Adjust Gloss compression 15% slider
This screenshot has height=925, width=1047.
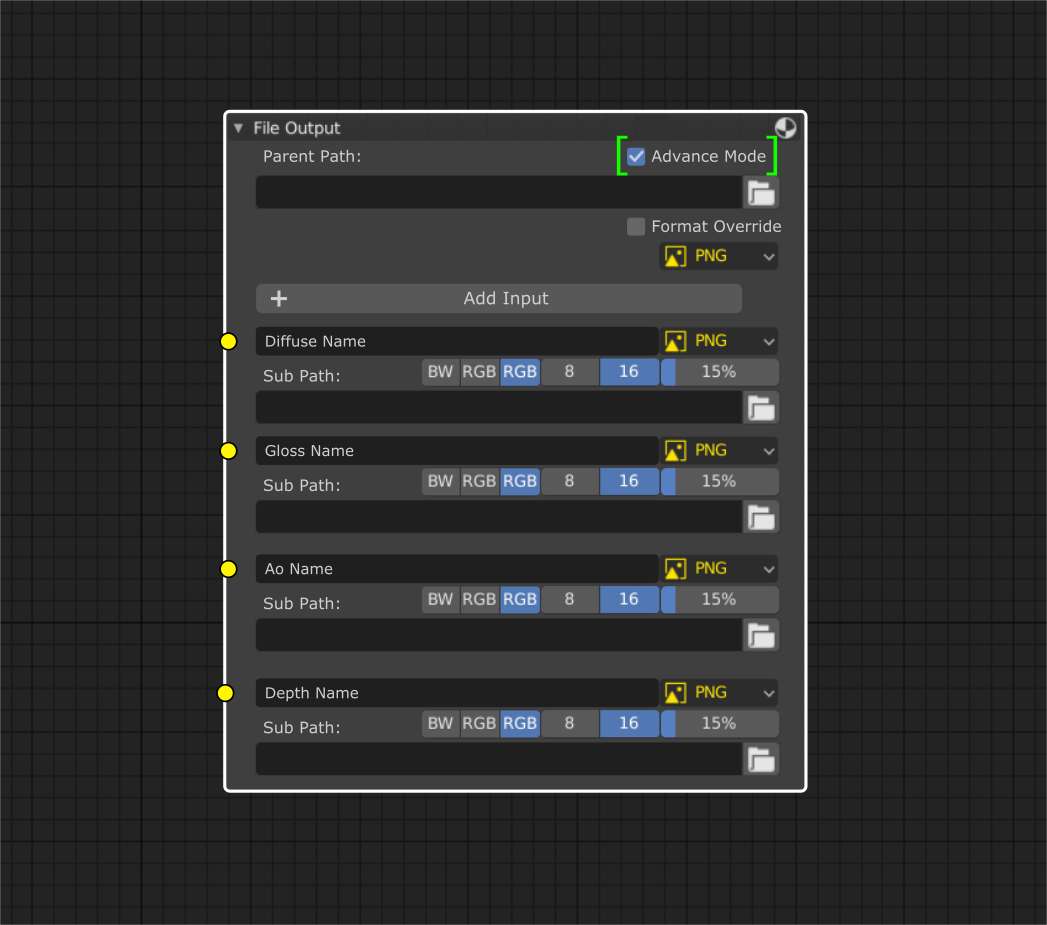click(x=719, y=482)
